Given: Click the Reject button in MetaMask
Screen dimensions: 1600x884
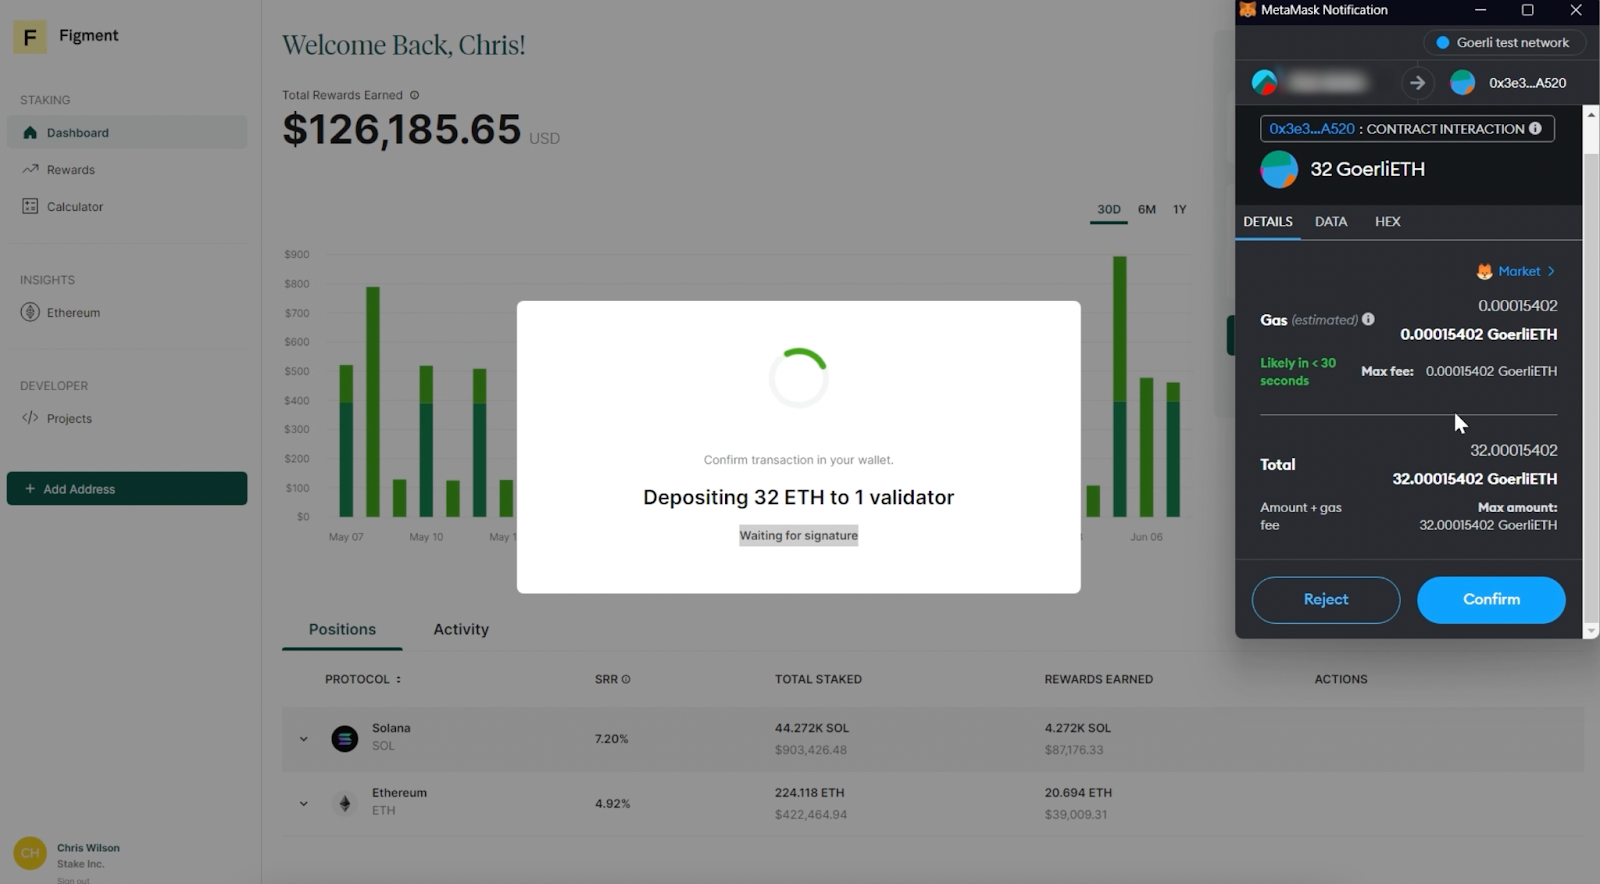Looking at the screenshot, I should (1326, 600).
